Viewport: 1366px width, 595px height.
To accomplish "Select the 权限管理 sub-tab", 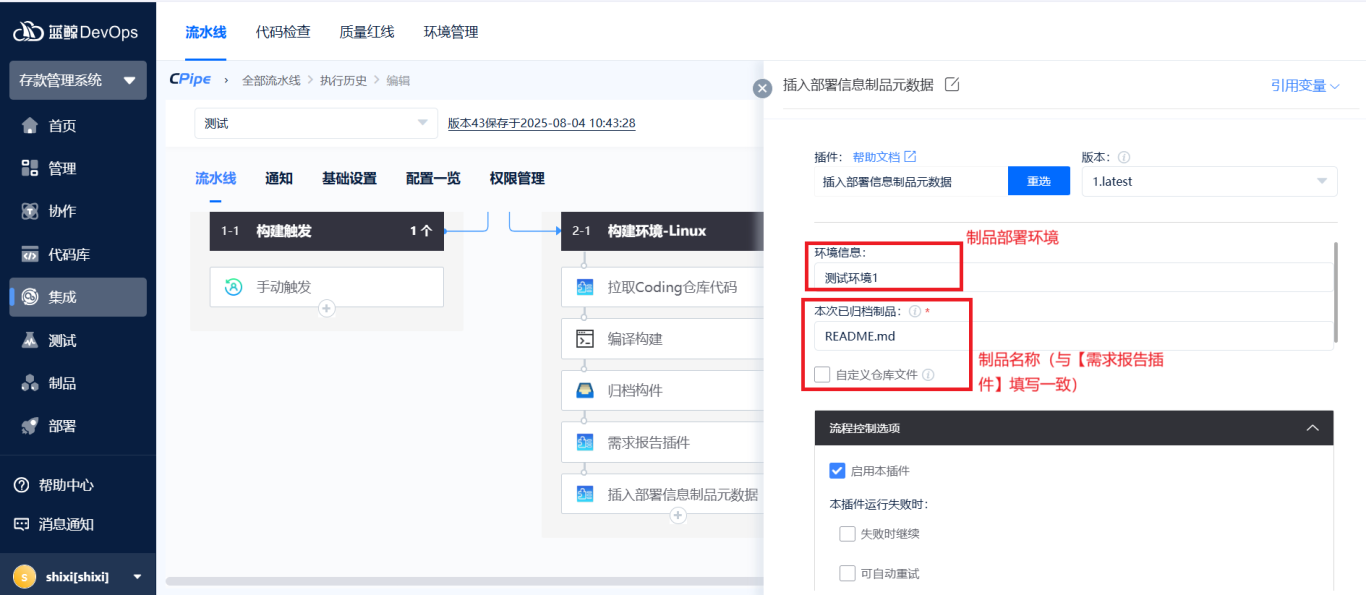I will (517, 178).
